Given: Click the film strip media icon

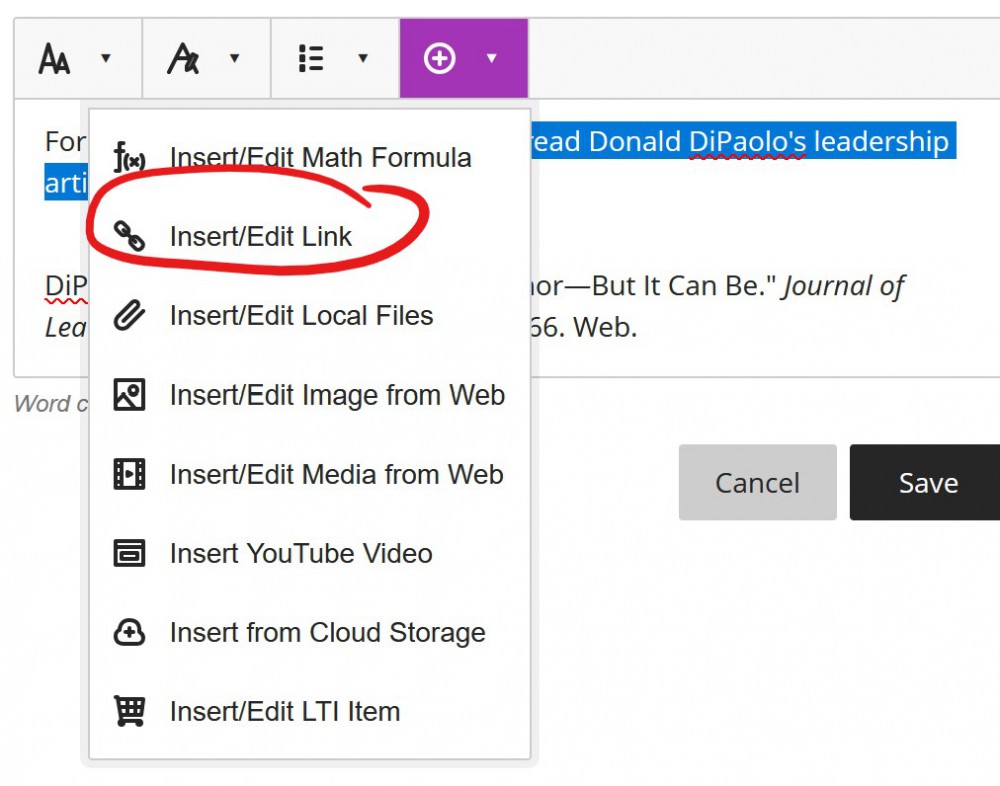Looking at the screenshot, I should (129, 474).
